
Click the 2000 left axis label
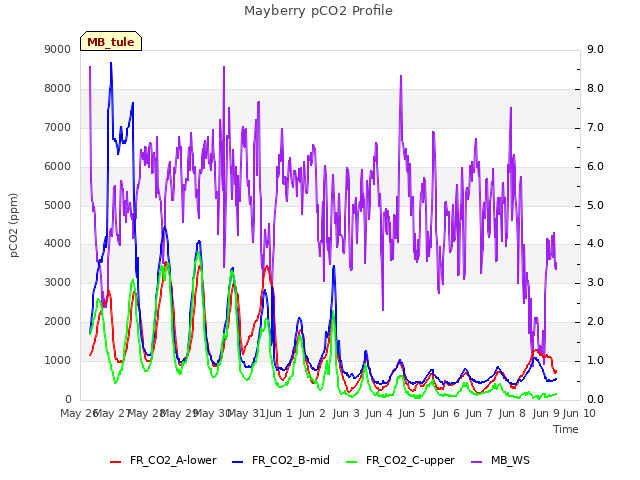[58, 322]
